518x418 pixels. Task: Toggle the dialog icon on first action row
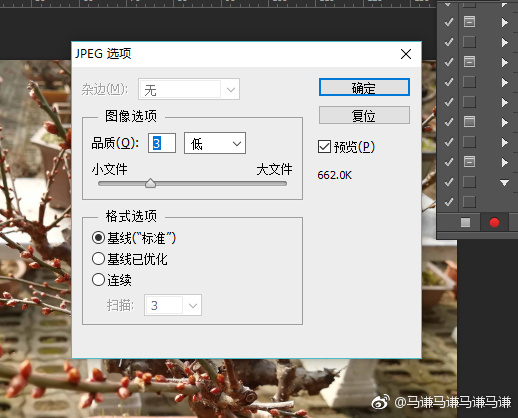pos(469,22)
